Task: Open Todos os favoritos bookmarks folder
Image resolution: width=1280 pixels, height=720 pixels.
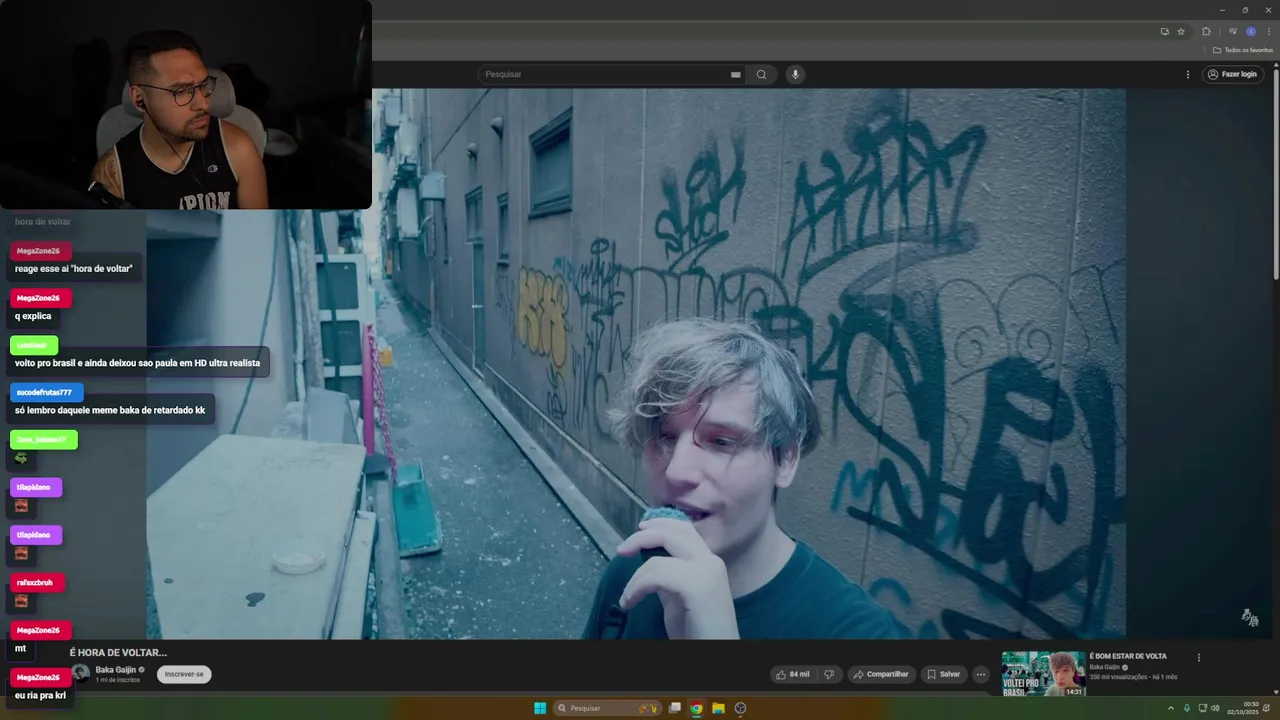Action: (x=1243, y=50)
